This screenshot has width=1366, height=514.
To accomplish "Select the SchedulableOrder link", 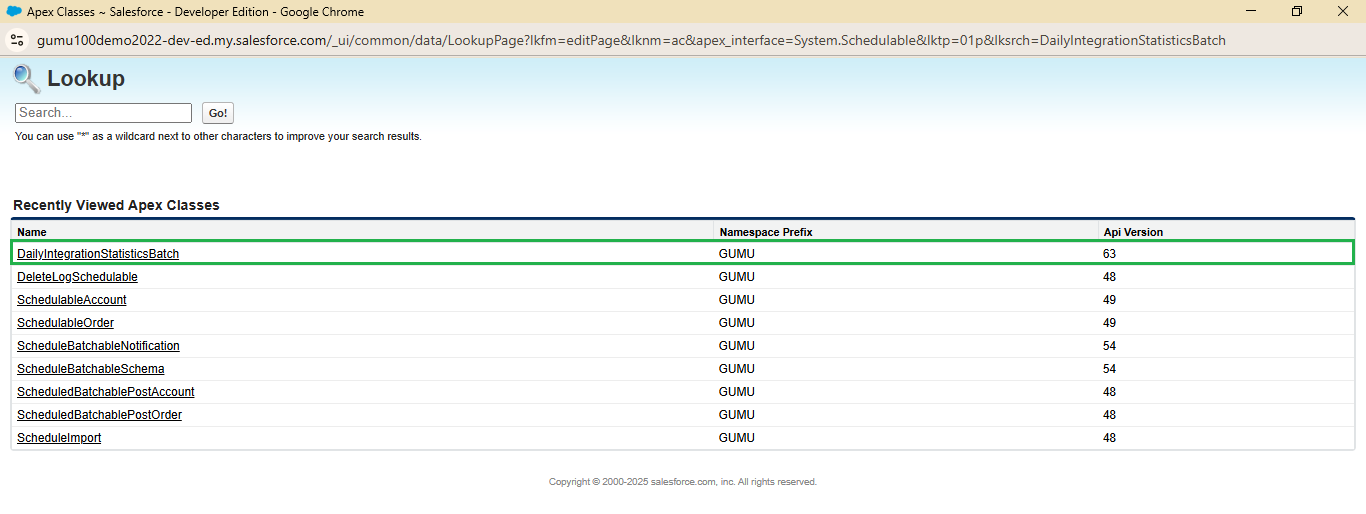I will click(65, 323).
